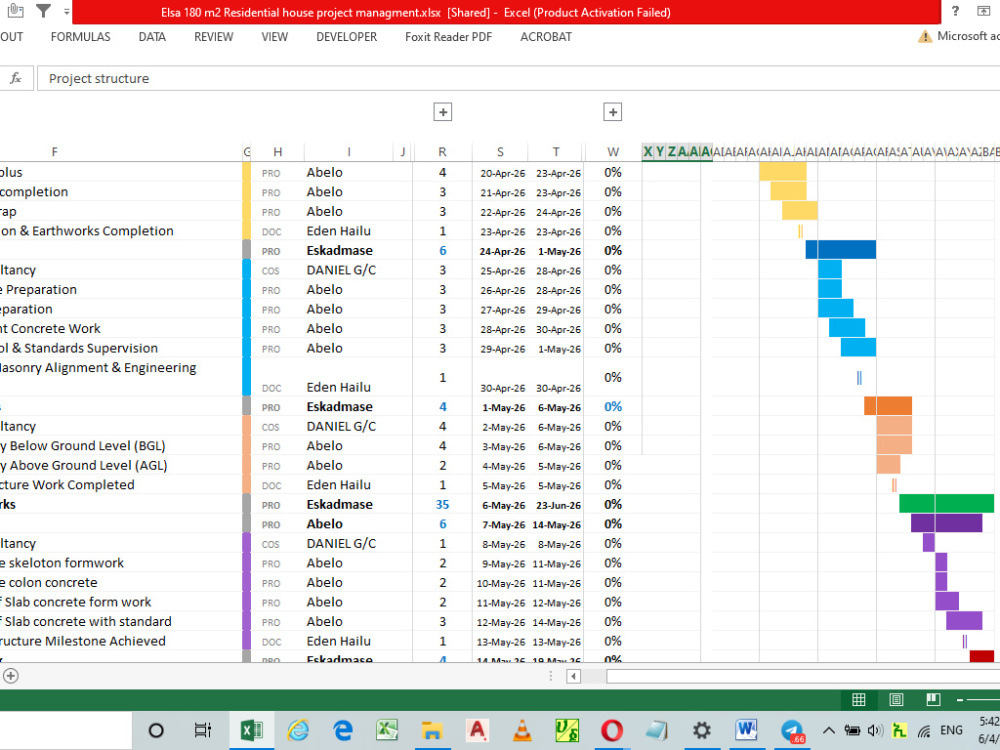
Task: Open VLC media player from taskbar
Action: click(x=522, y=730)
